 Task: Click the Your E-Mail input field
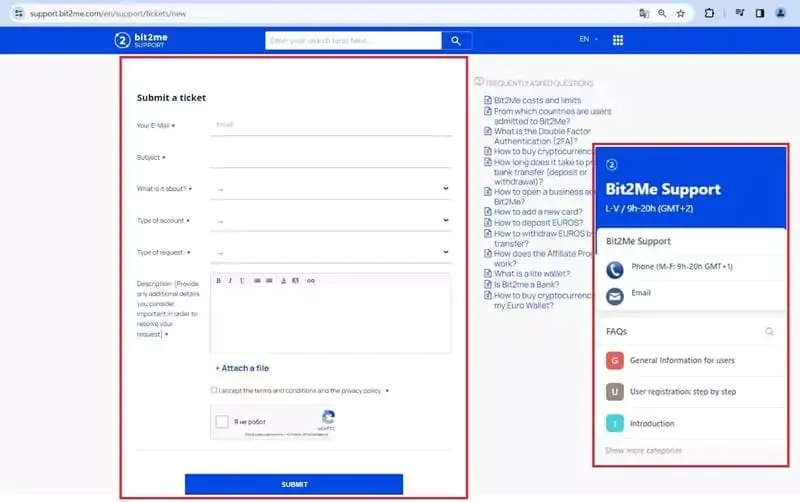pyautogui.click(x=331, y=125)
